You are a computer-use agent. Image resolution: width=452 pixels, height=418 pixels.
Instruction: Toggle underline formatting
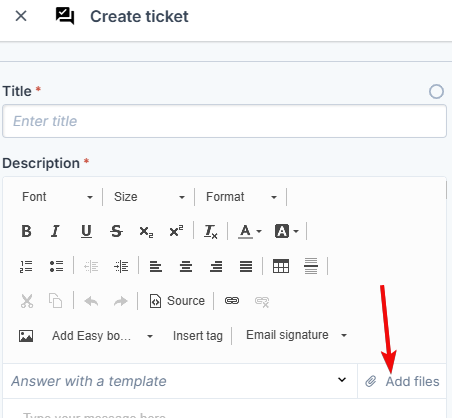coord(86,231)
